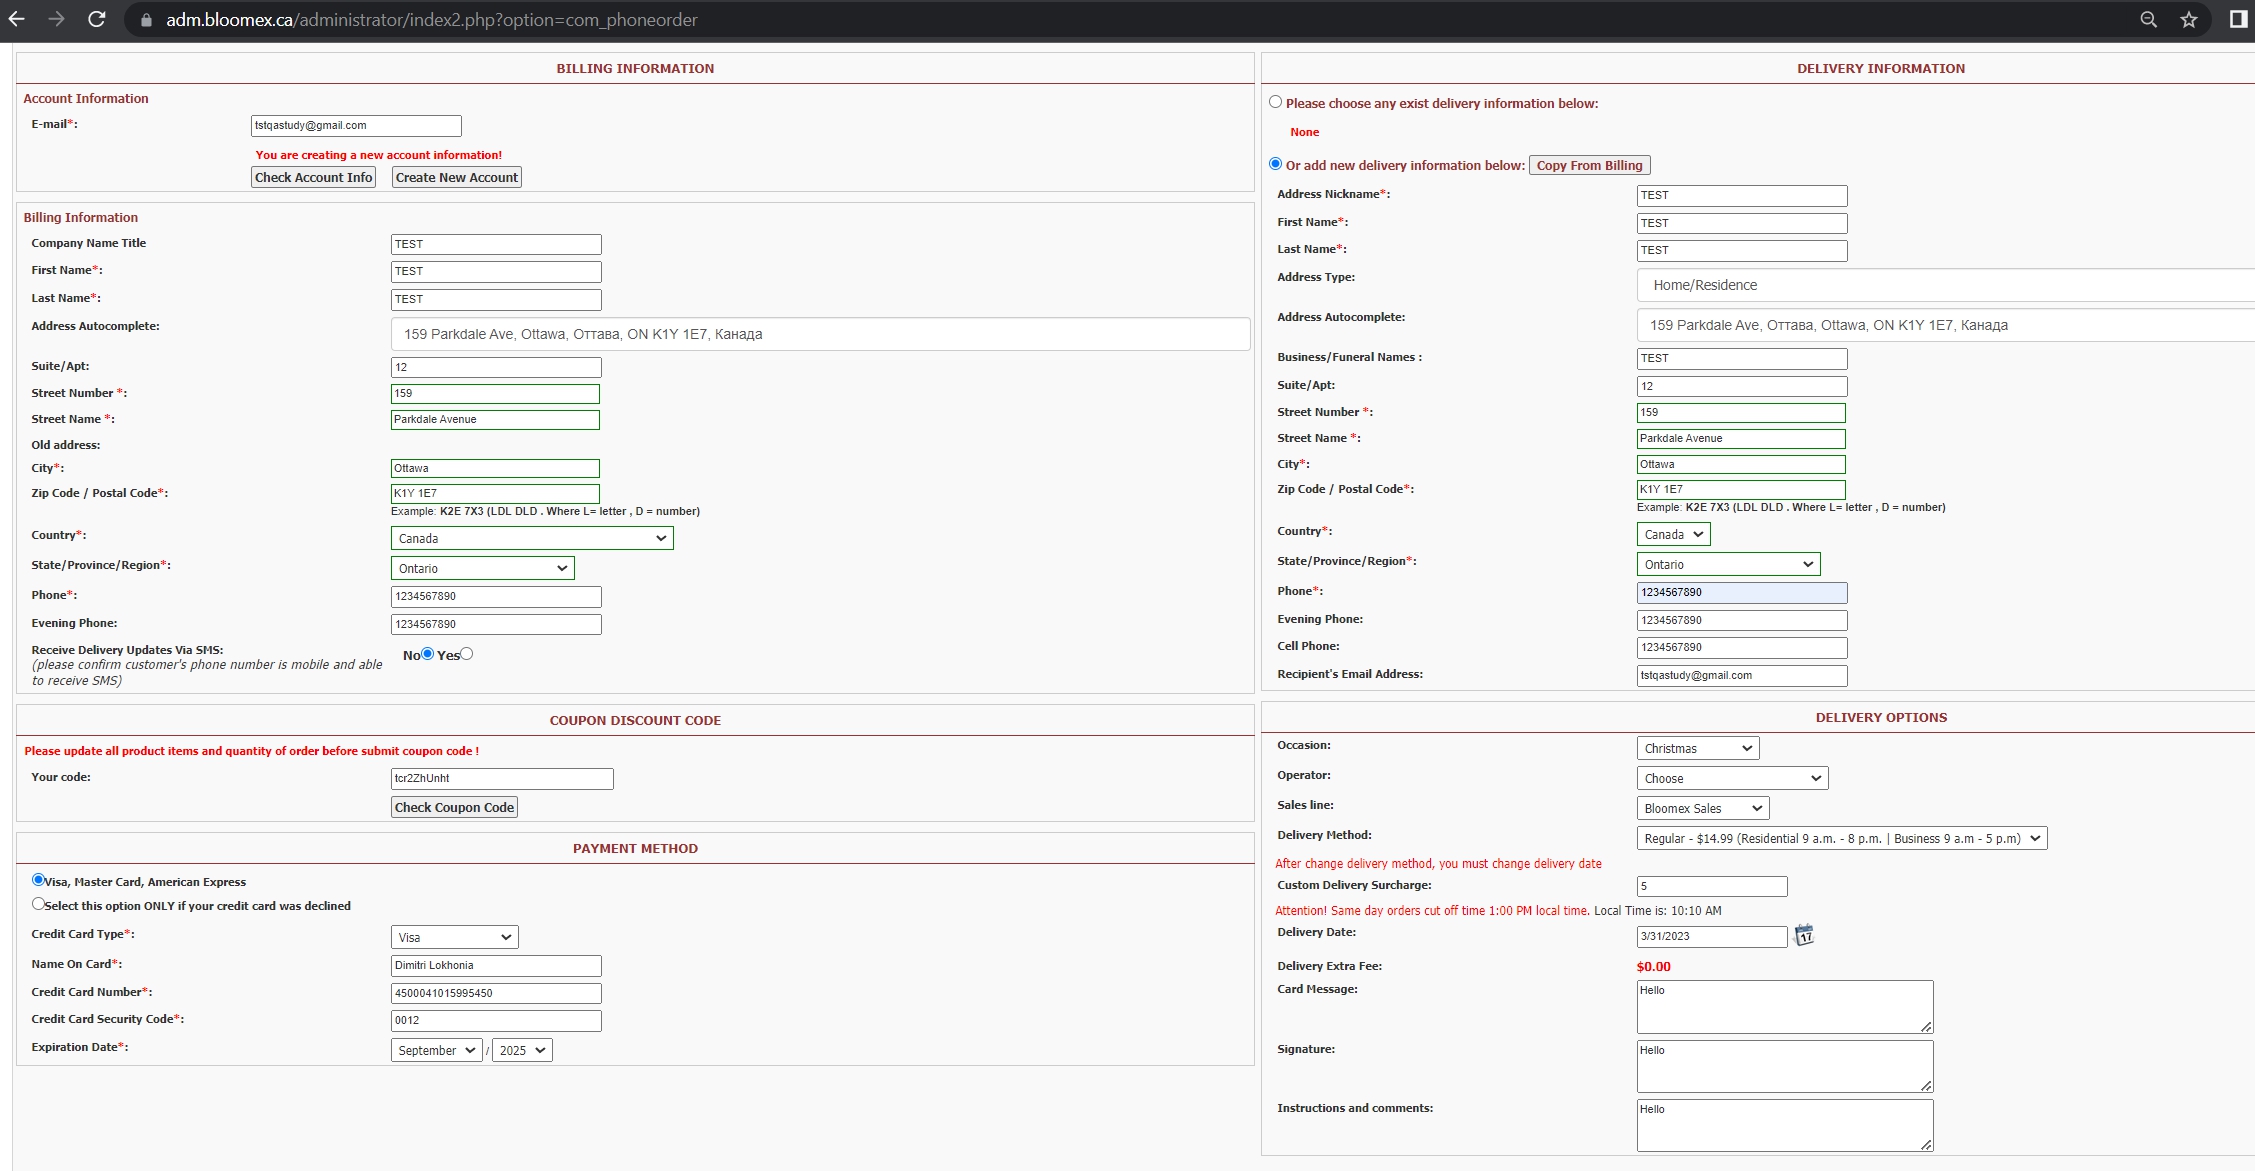The height and width of the screenshot is (1171, 2255).
Task: Click Recipient's Email Address field
Action: [x=1742, y=675]
